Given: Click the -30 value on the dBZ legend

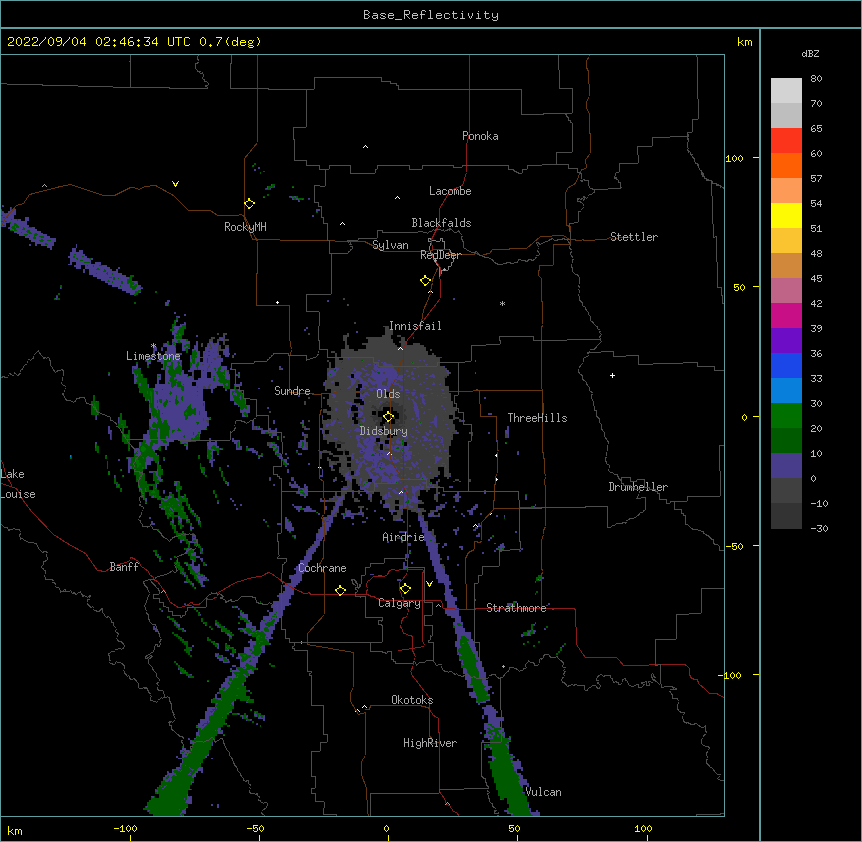Looking at the screenshot, I should coord(819,528).
